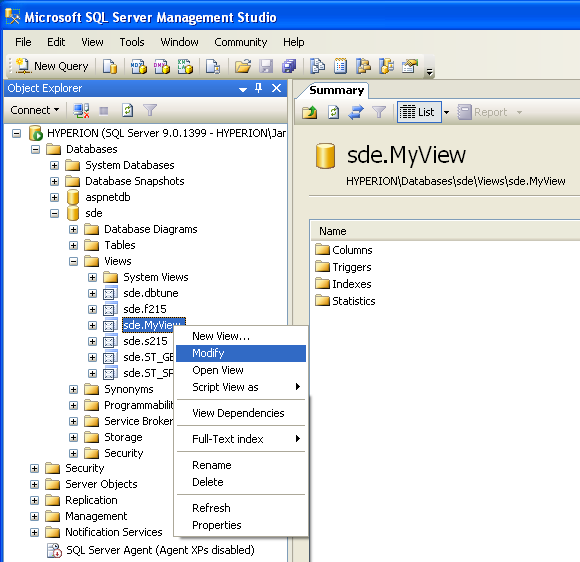Click the Summary page toolbar icon
The image size is (580, 562).
(x=340, y=66)
